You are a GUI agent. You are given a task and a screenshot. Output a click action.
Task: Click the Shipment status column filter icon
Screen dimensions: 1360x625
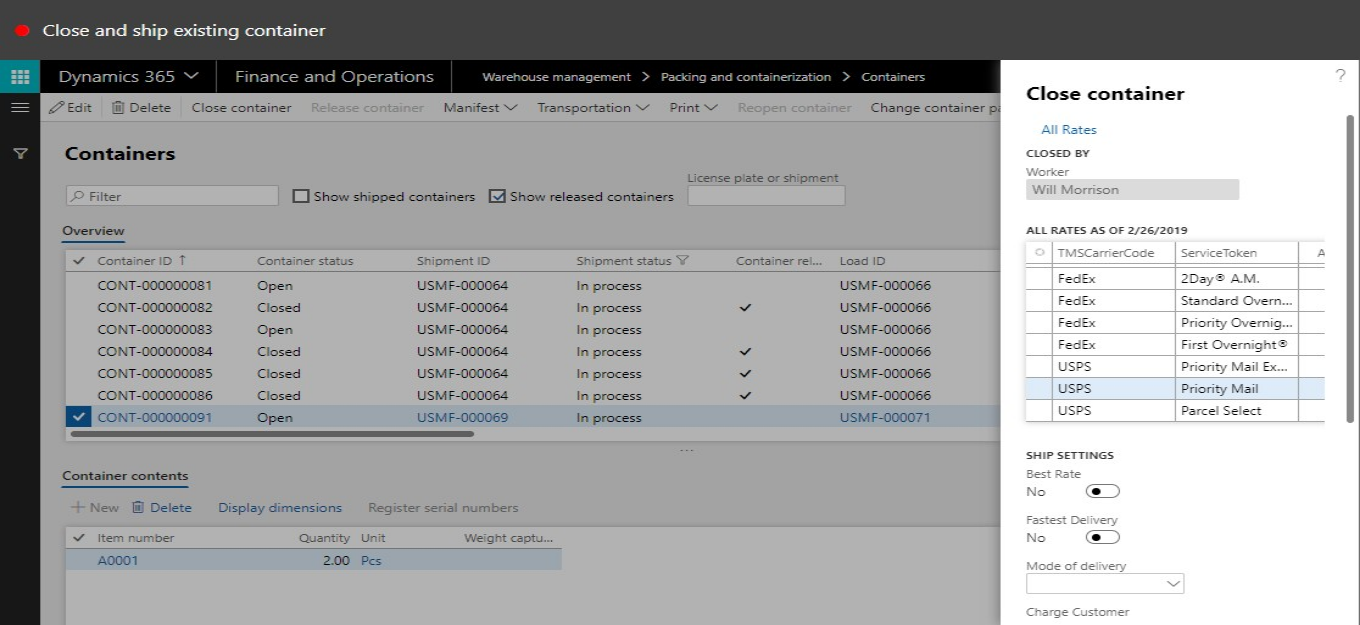pos(683,261)
